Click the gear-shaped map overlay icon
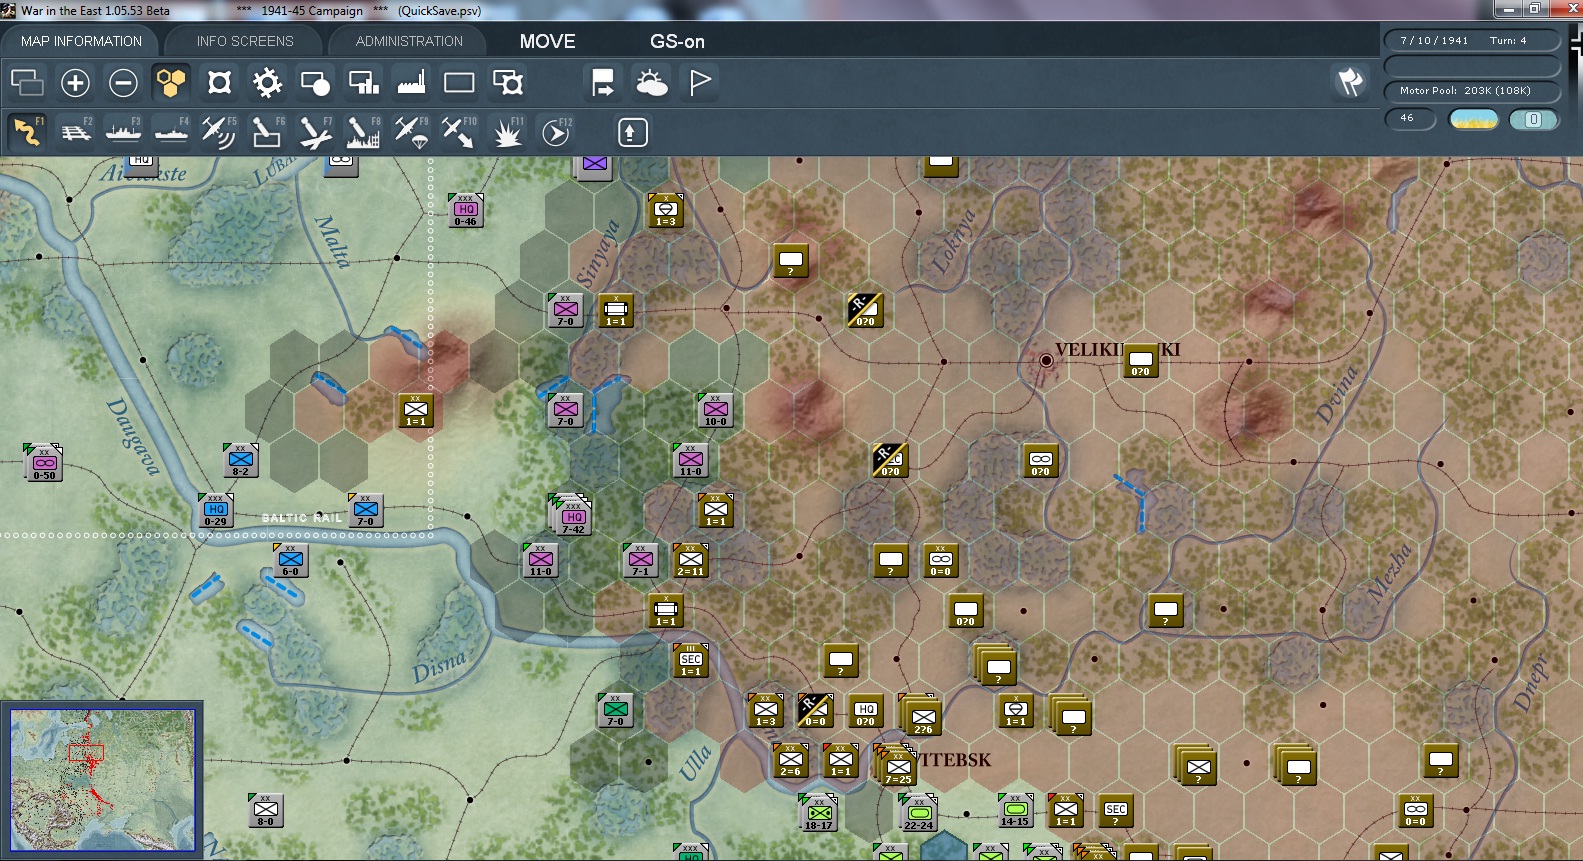Screen dimensions: 1583x861 coord(267,82)
